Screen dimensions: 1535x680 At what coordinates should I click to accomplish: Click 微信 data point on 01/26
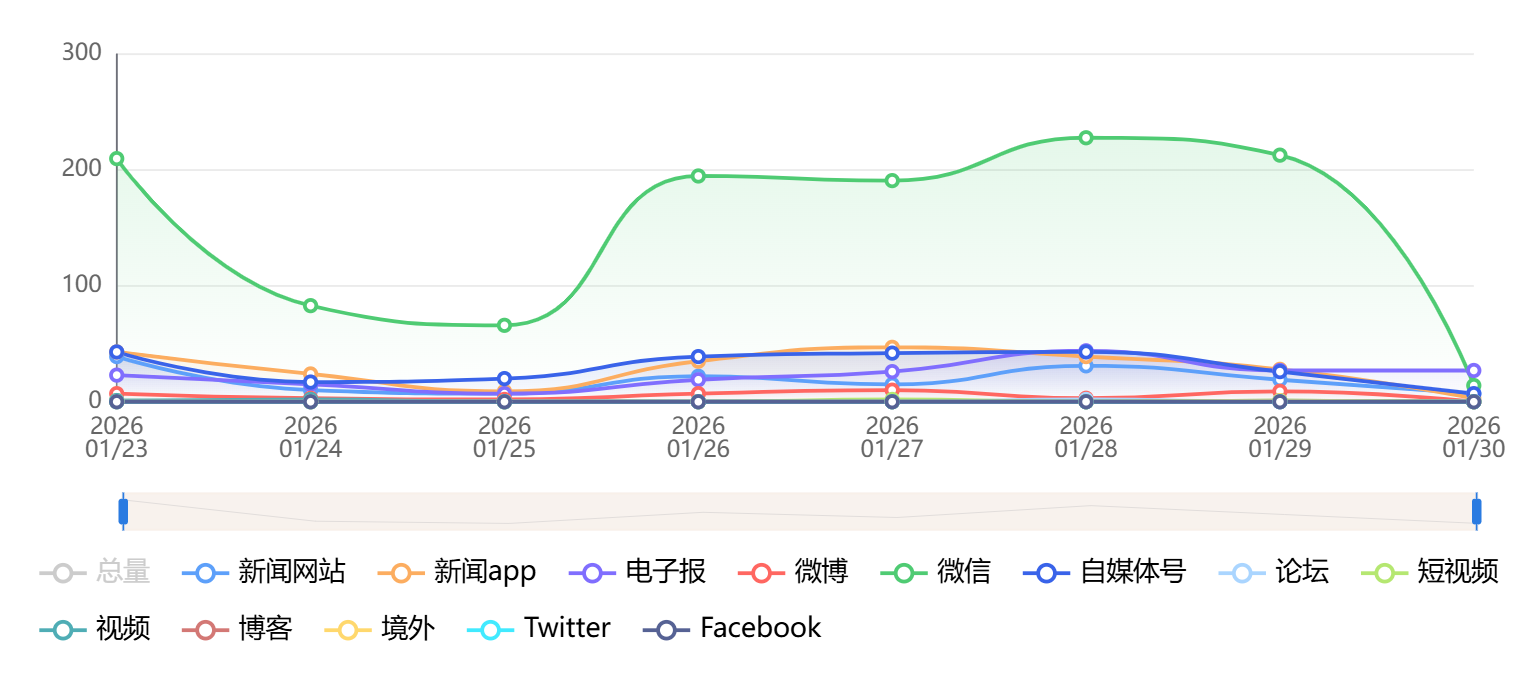coord(698,176)
